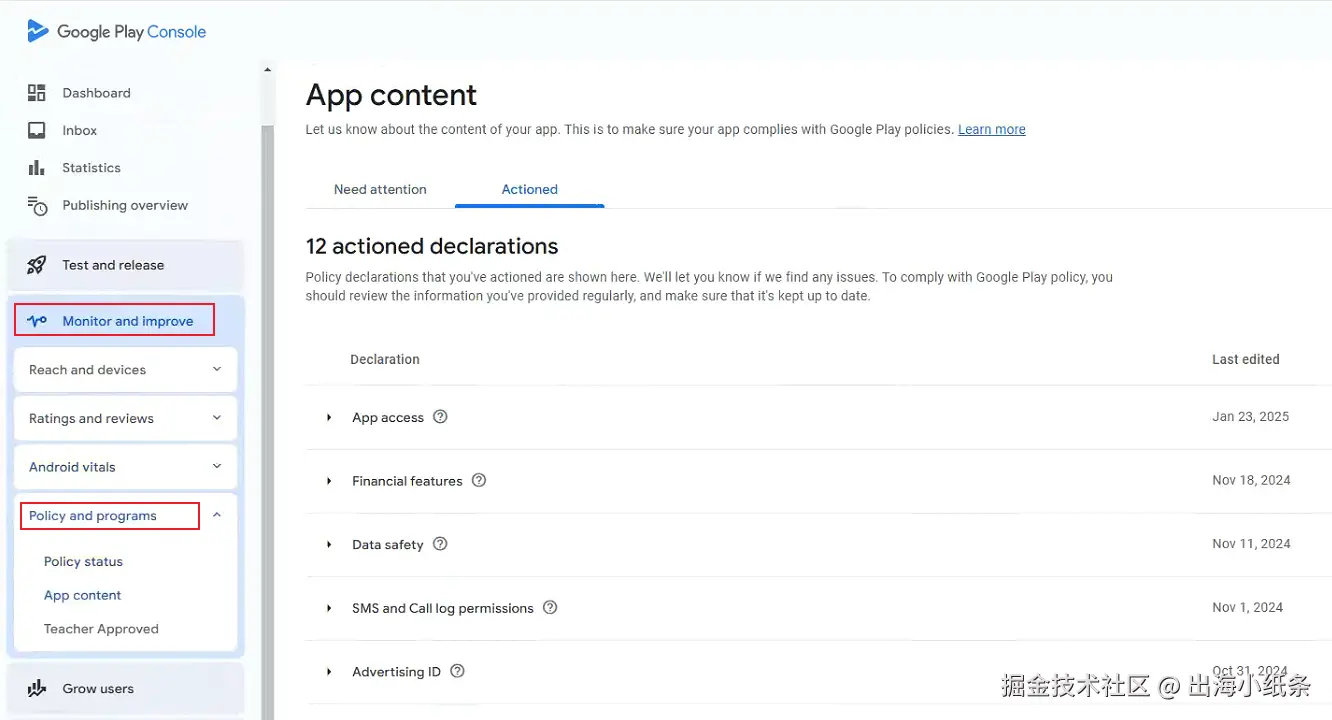Image resolution: width=1332 pixels, height=720 pixels.
Task: Click help icon beside Data safety
Action: click(440, 544)
